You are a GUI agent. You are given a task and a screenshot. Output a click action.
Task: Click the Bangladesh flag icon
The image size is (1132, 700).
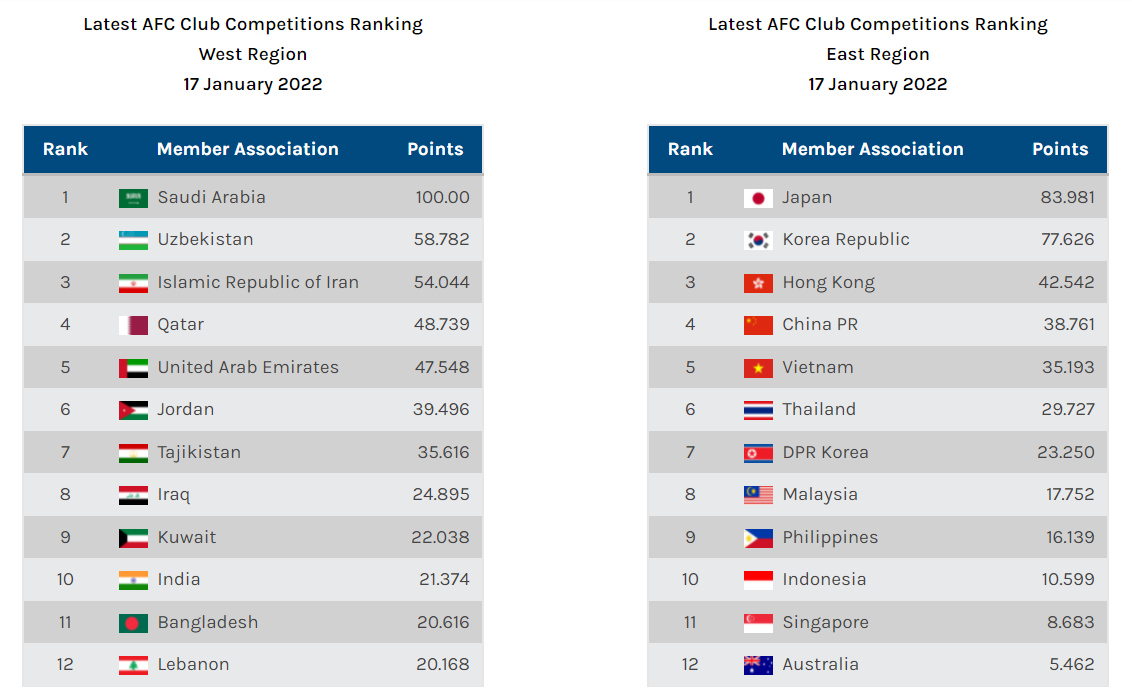[x=133, y=623]
